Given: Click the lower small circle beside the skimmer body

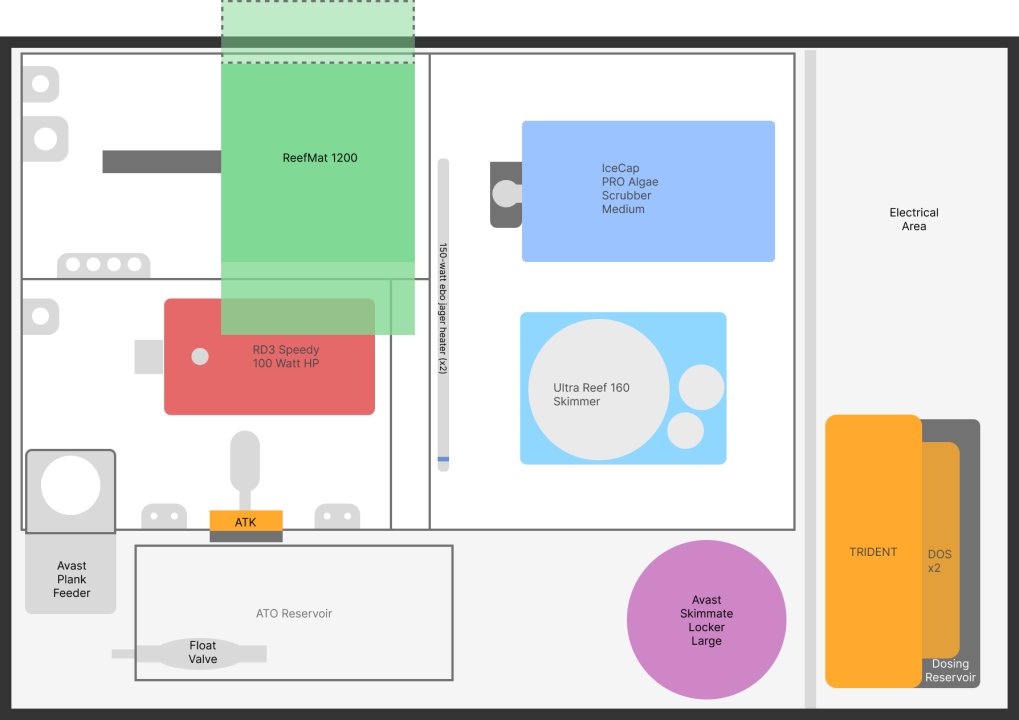Looking at the screenshot, I should pos(686,431).
